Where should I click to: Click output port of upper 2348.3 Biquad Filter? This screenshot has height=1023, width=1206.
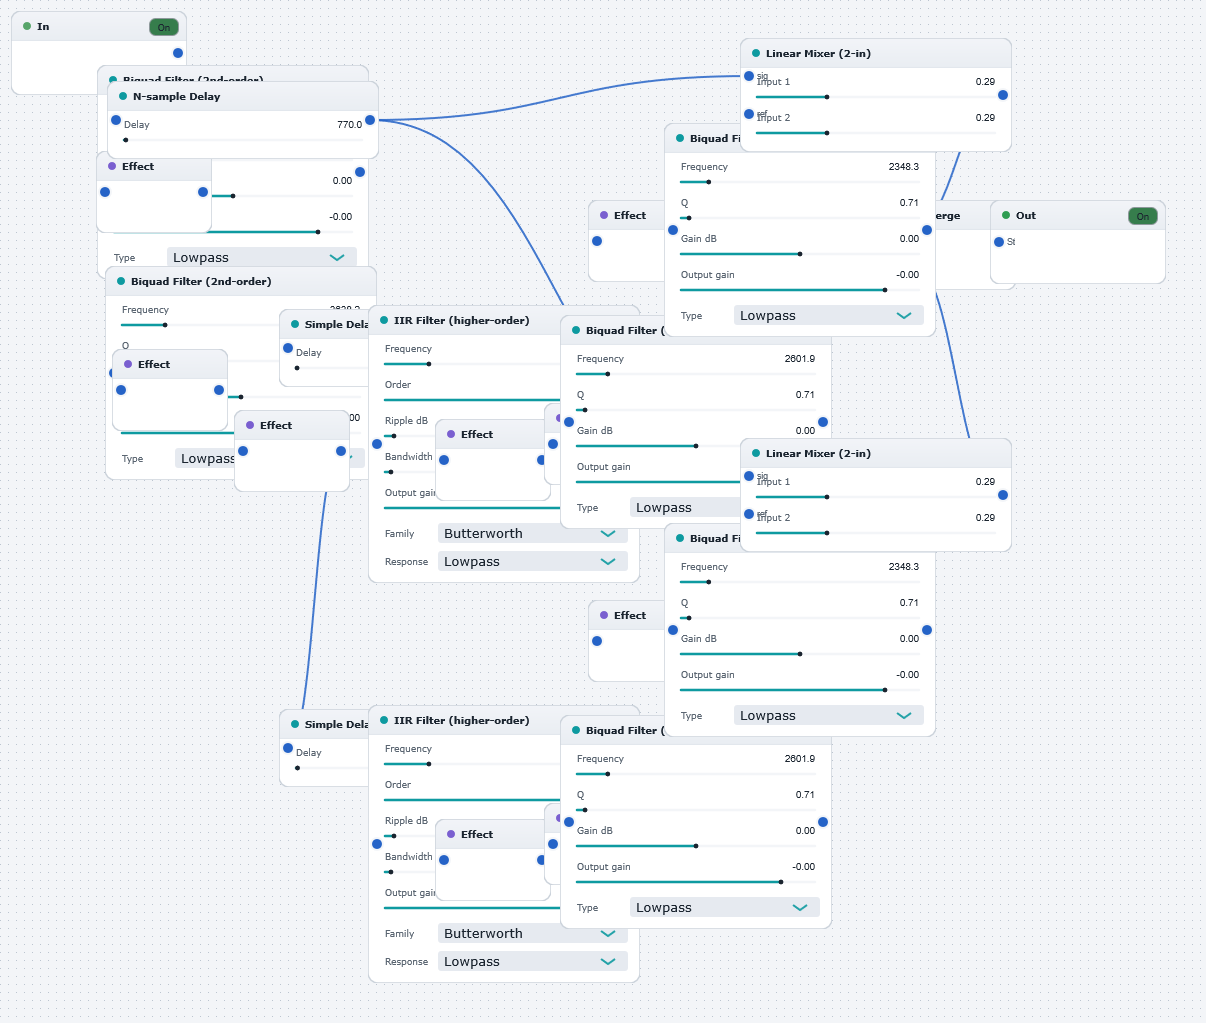tap(927, 230)
